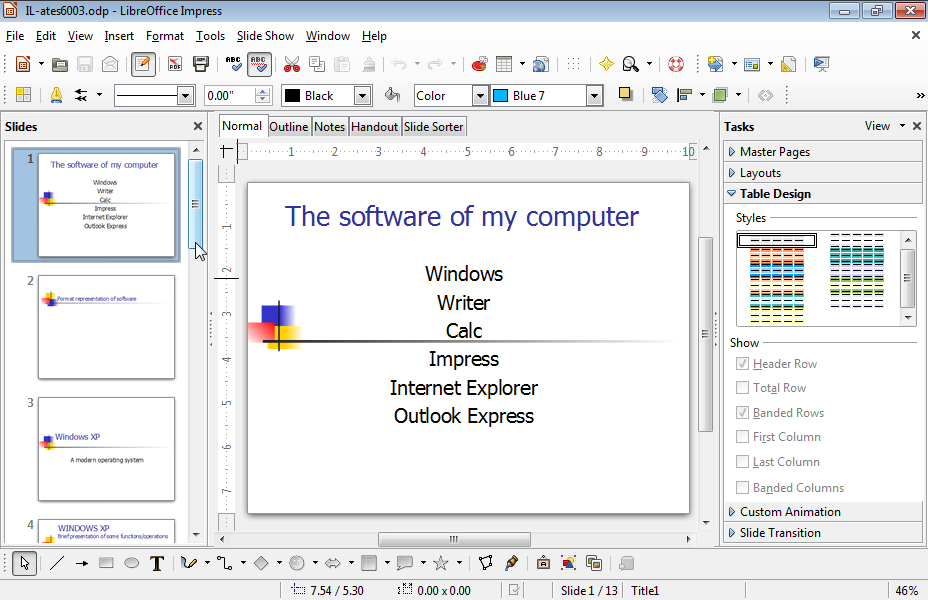The image size is (928, 600).
Task: Click the Display Grid icon
Action: point(573,64)
